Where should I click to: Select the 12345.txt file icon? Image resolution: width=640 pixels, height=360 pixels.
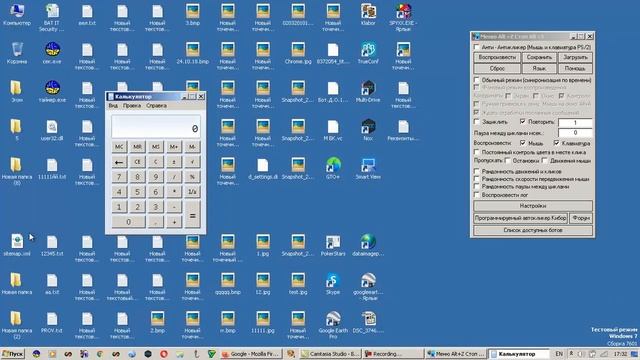[52, 246]
